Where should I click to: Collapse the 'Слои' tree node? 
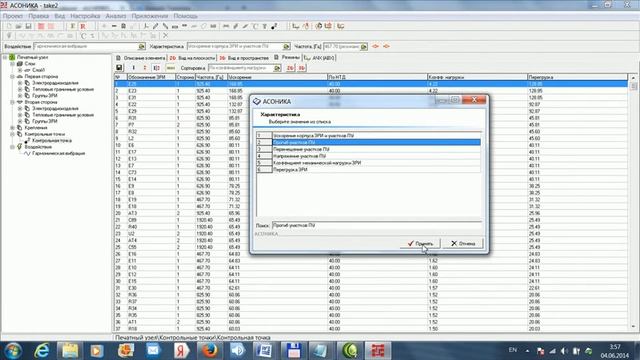pyautogui.click(x=12, y=64)
